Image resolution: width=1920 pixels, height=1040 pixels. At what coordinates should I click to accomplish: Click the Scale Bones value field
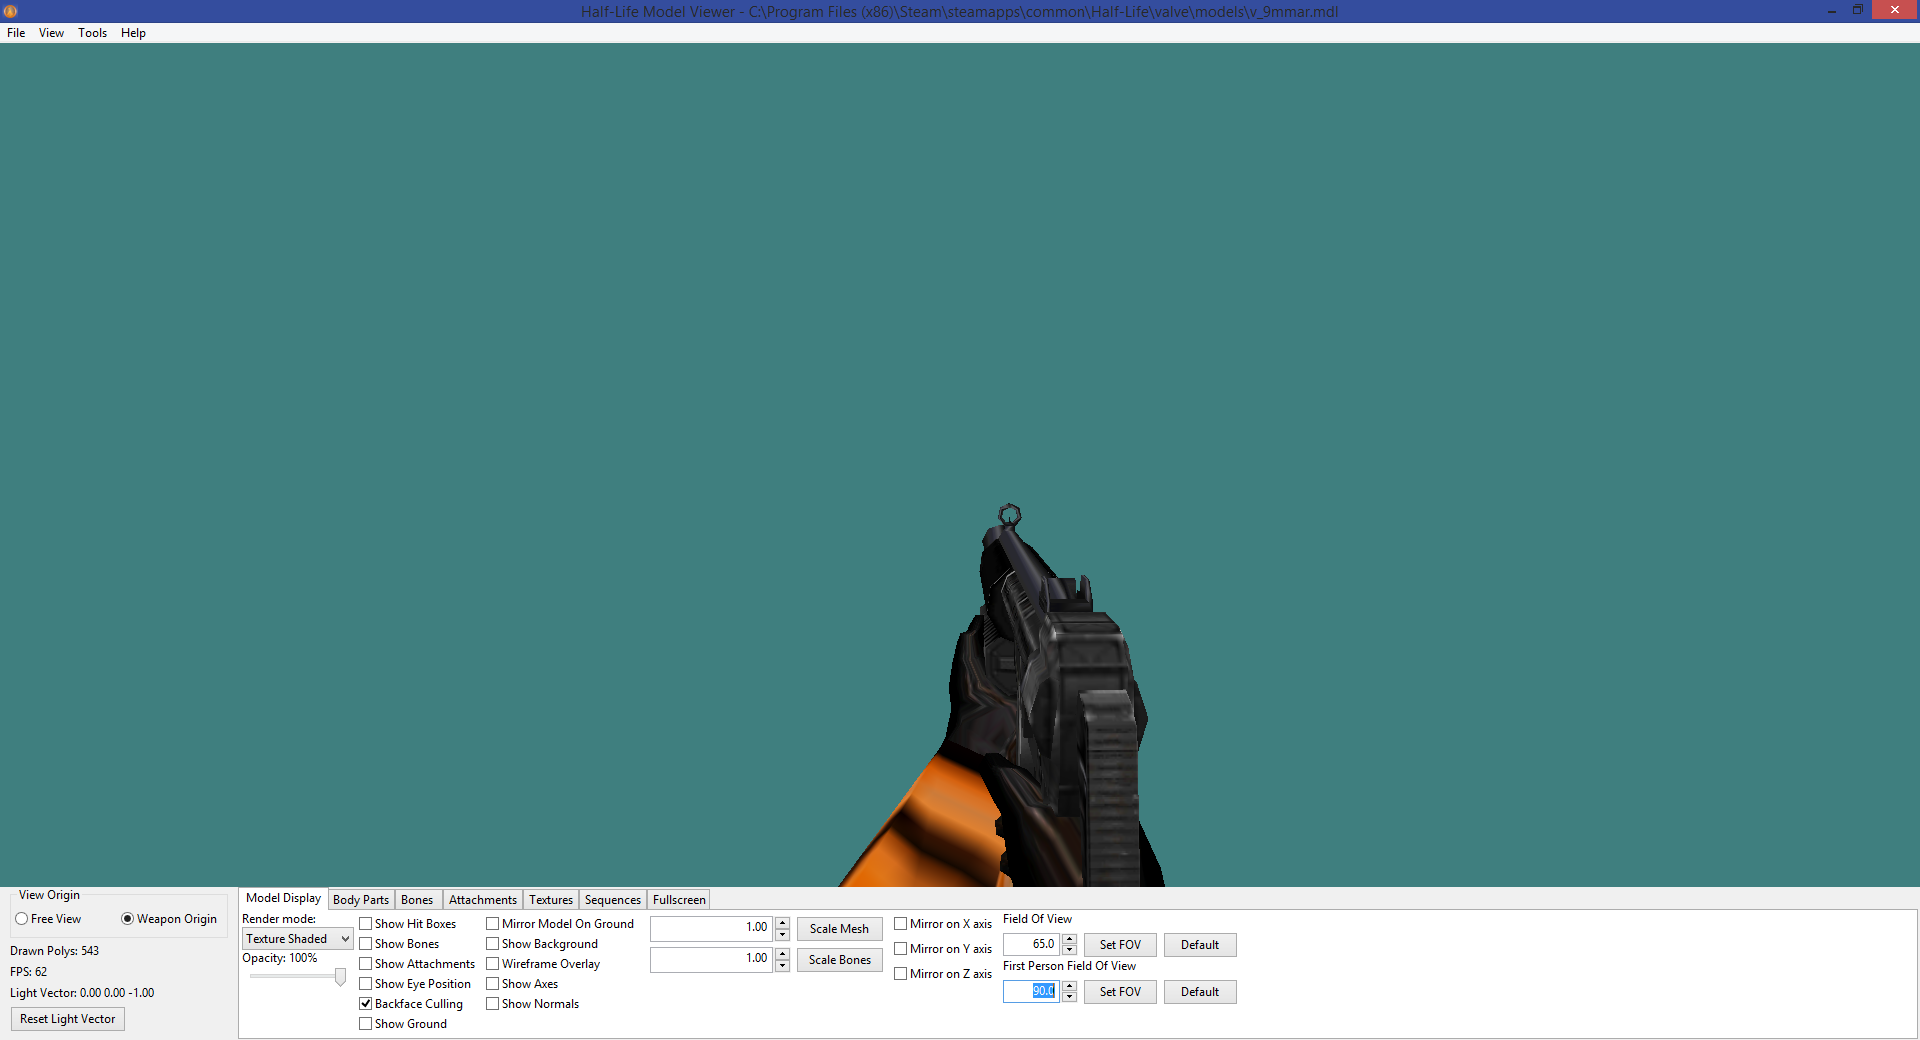[x=711, y=959]
